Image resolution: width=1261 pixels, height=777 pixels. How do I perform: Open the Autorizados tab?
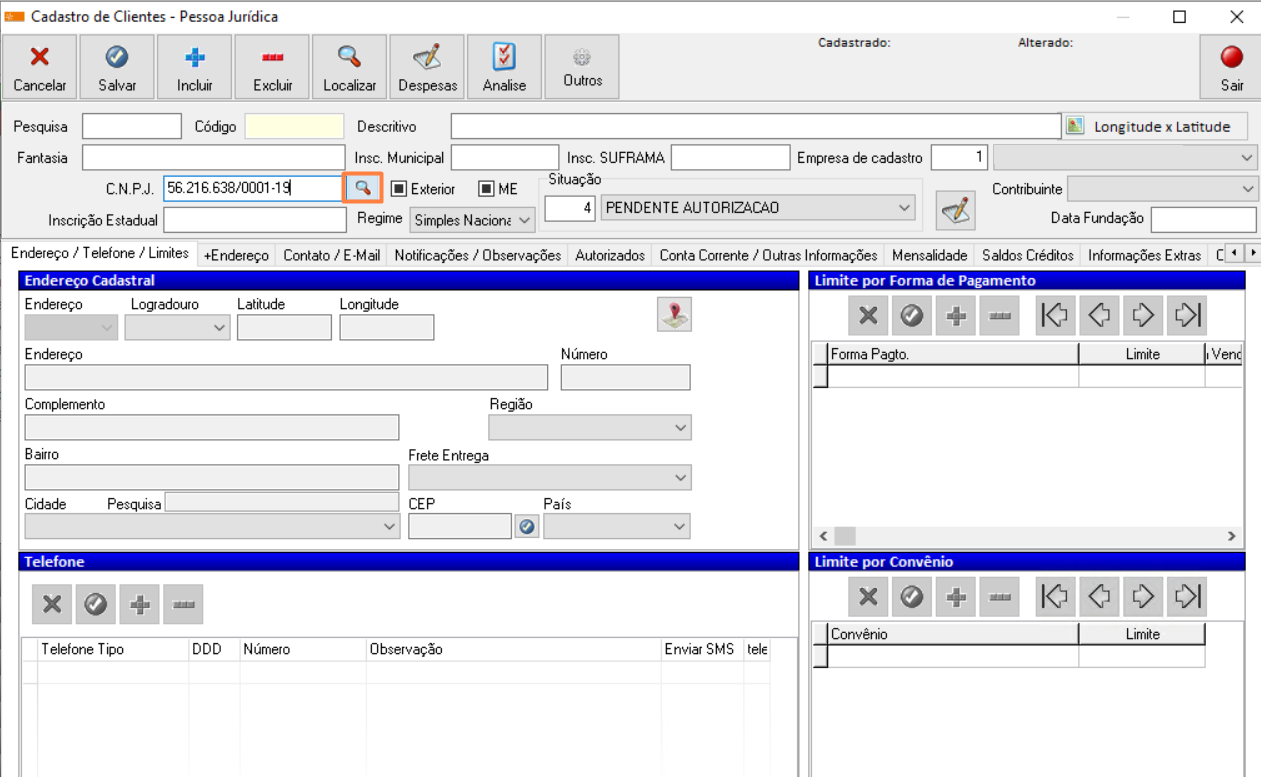[610, 256]
